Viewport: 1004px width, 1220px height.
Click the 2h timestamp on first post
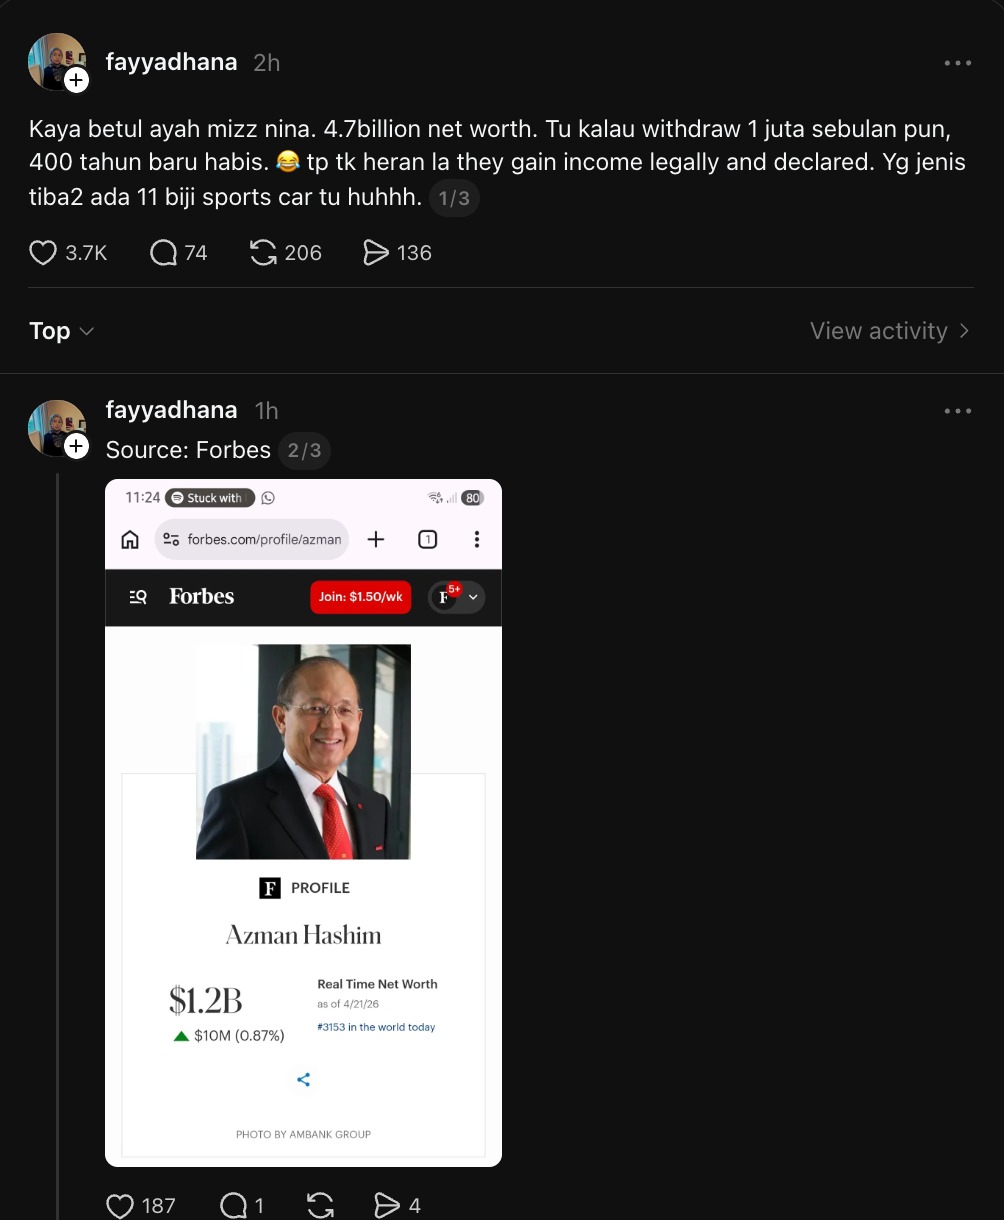pyautogui.click(x=266, y=63)
